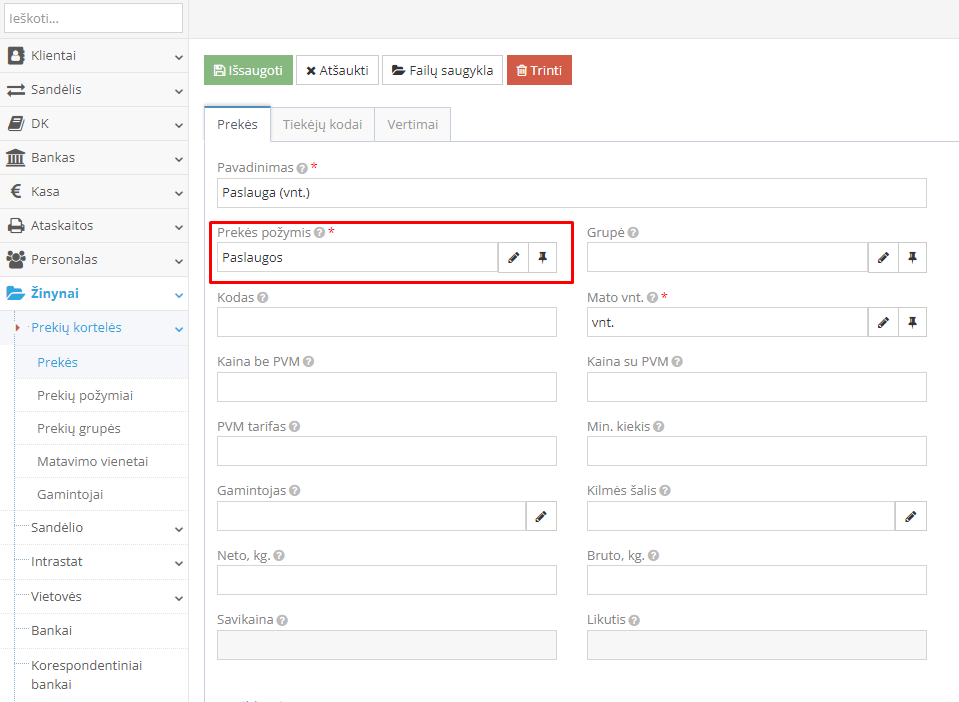Click the help icon beside Min. kiekis
The width and height of the screenshot is (959, 702).
click(658, 427)
